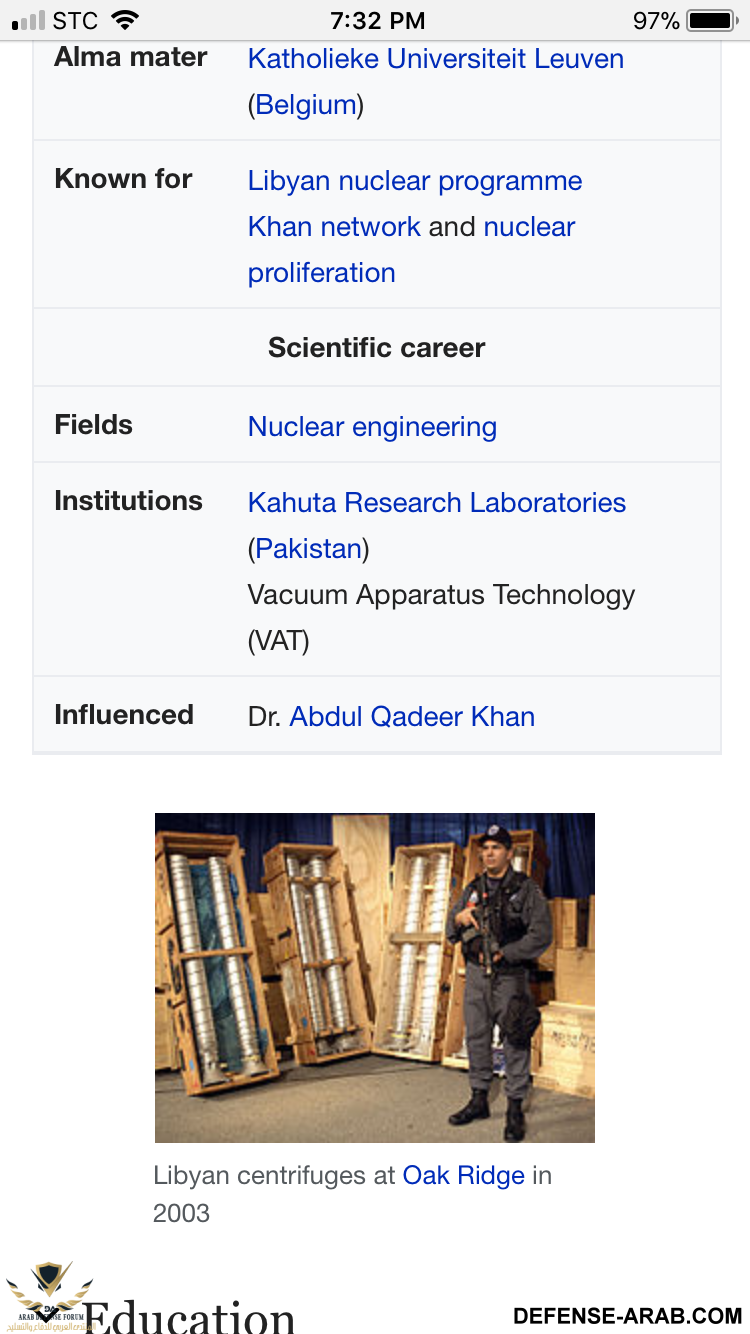
Task: Click the Nuclear engineering link
Action: pyautogui.click(x=372, y=427)
